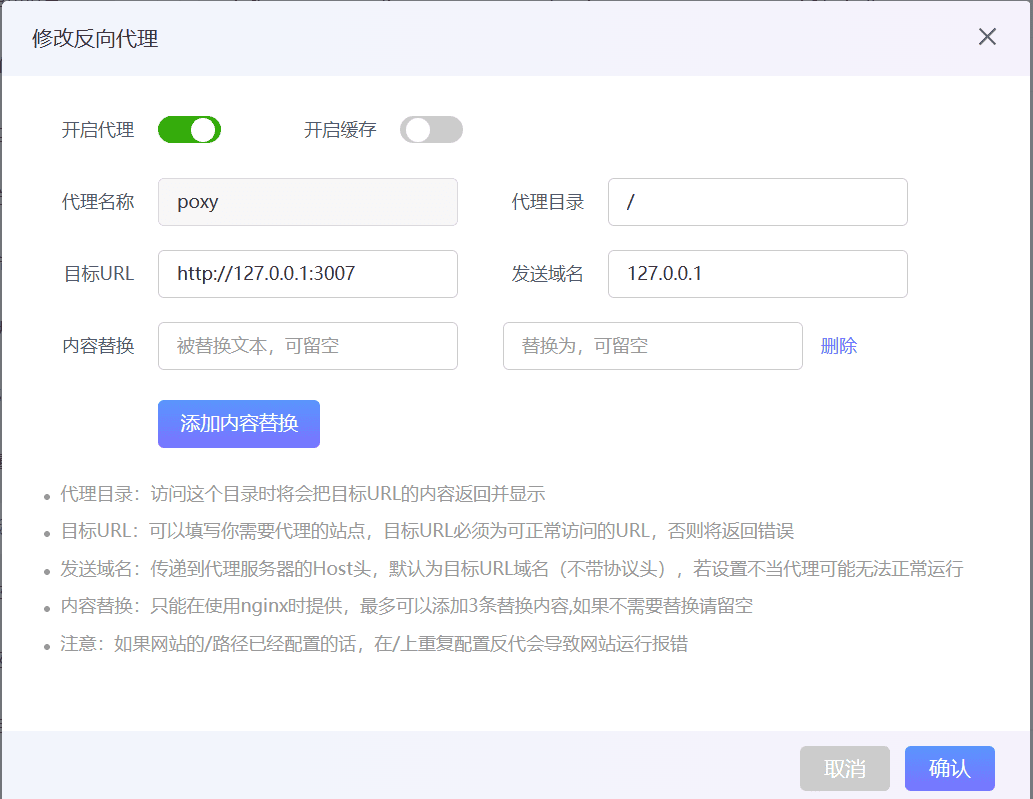Select the 发送域名 input field
Screen dimensions: 1033x799
coord(757,274)
